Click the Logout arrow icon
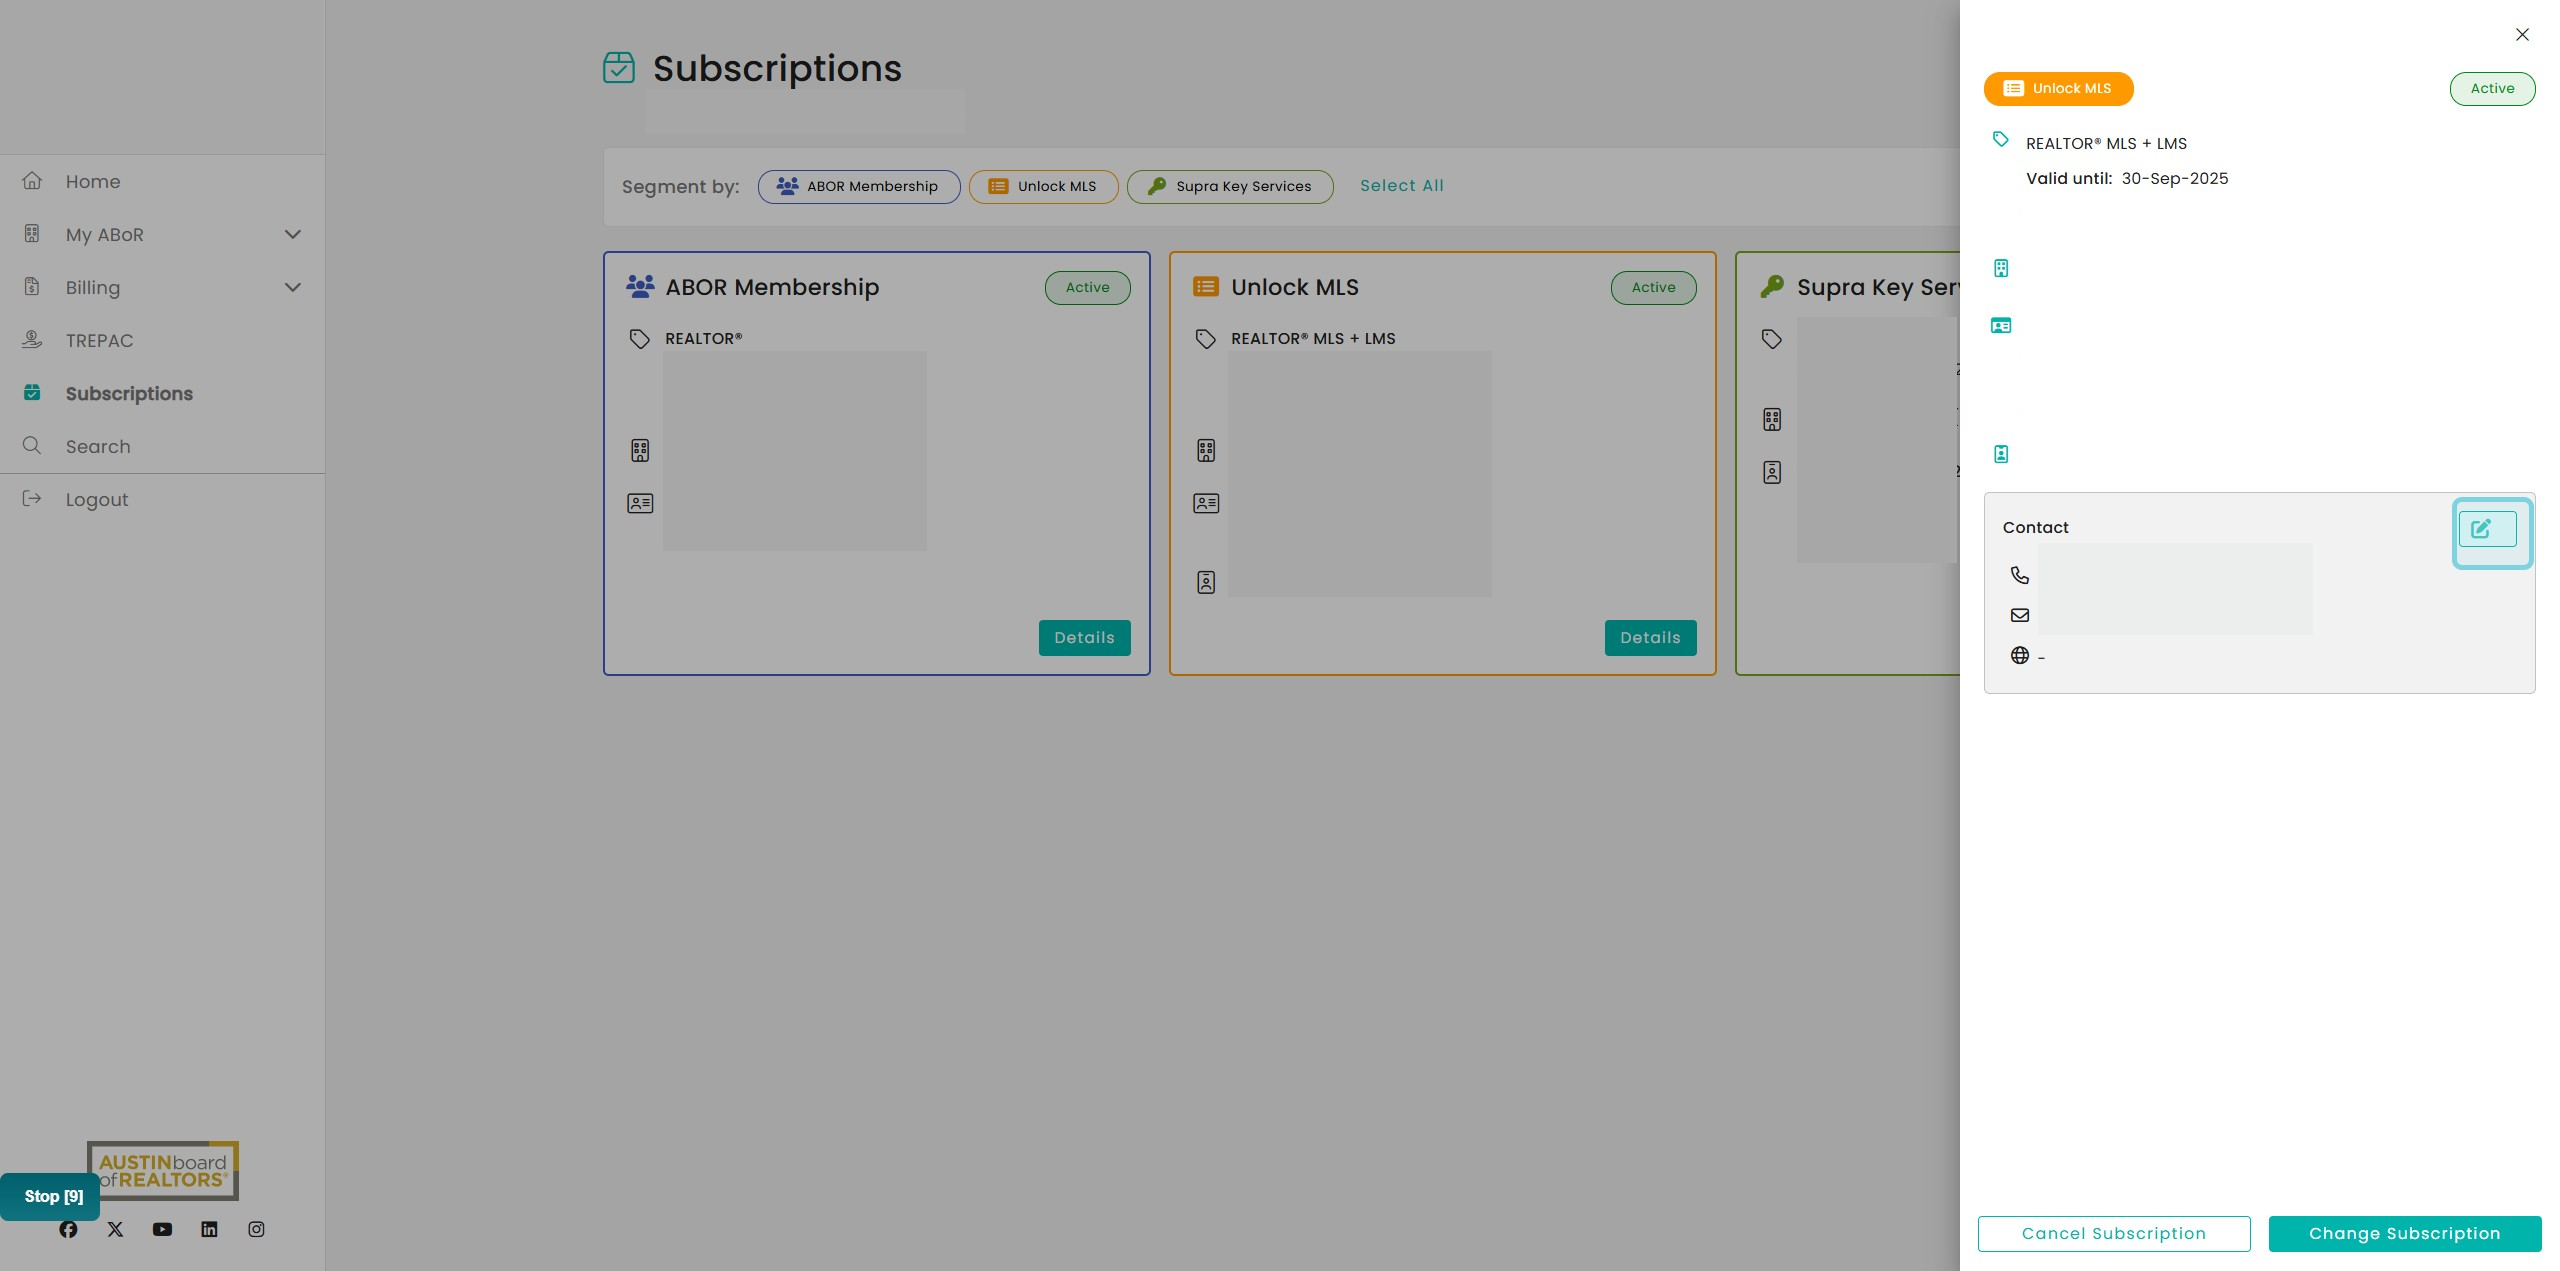The width and height of the screenshot is (2560, 1271). pos(32,499)
